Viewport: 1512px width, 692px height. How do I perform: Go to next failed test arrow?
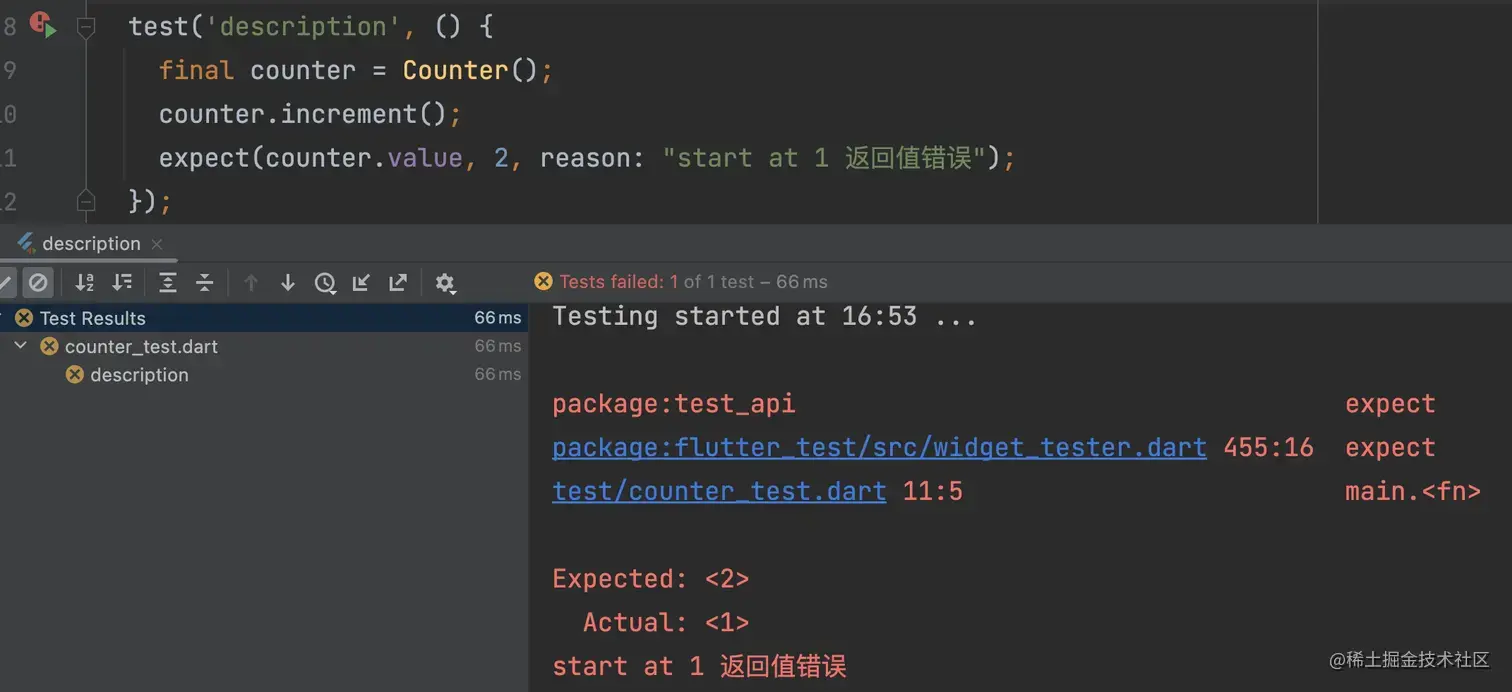pos(288,283)
